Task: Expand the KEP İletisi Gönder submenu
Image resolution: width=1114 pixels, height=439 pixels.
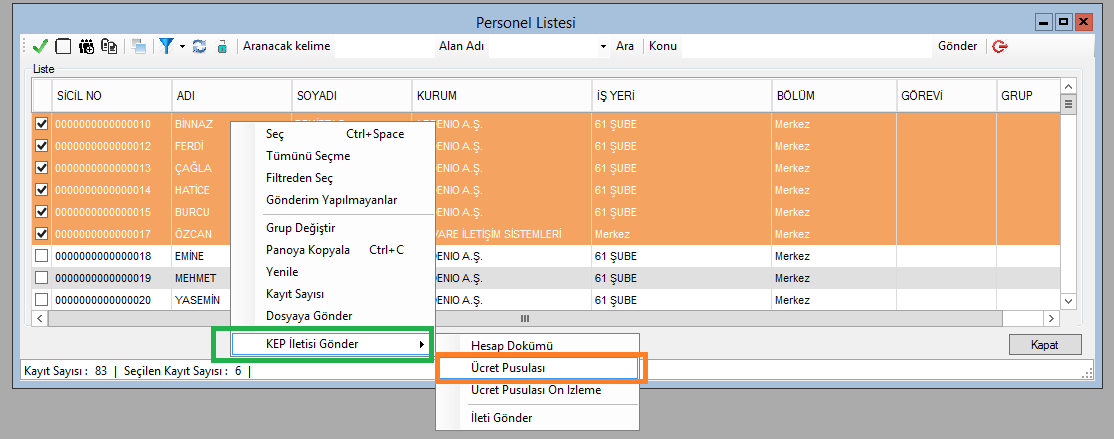Action: pos(326,344)
